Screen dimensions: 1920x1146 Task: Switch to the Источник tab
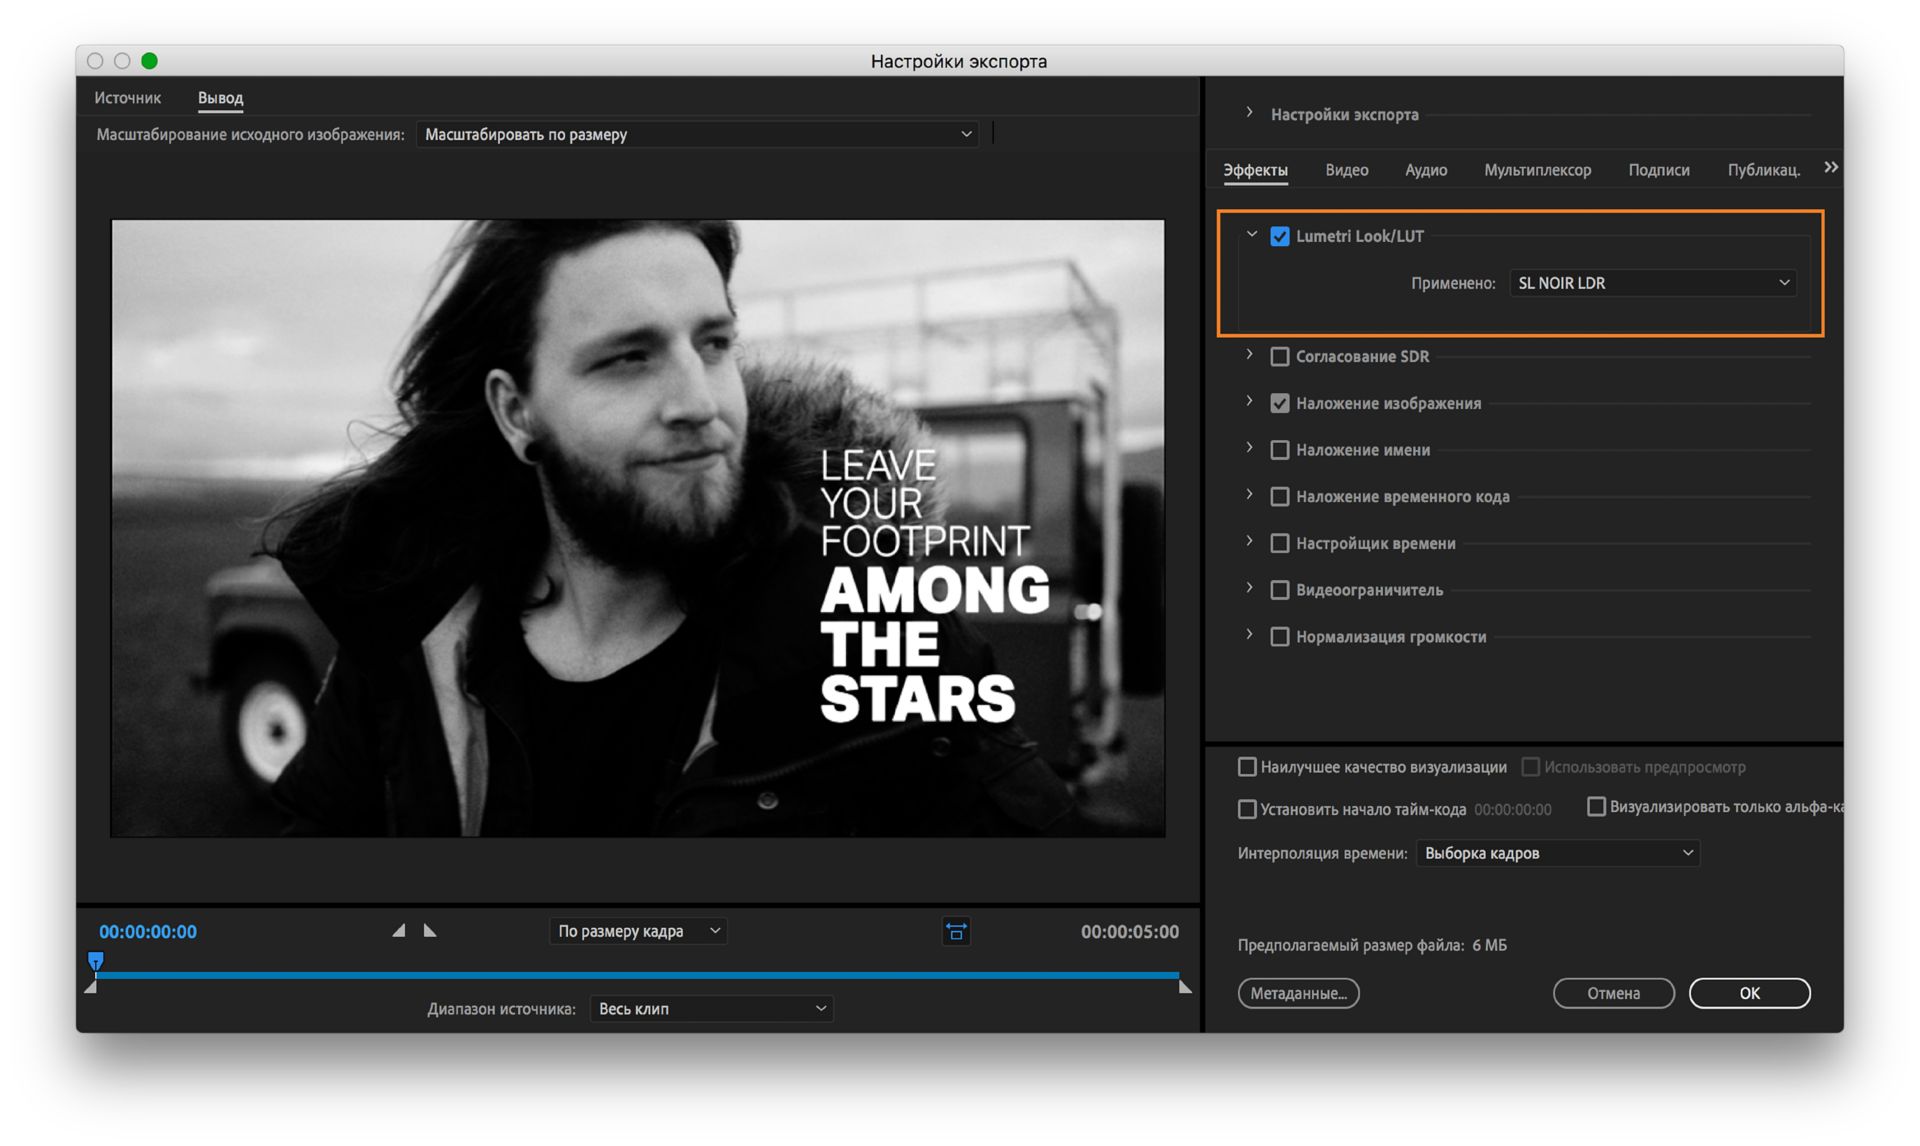coord(127,98)
